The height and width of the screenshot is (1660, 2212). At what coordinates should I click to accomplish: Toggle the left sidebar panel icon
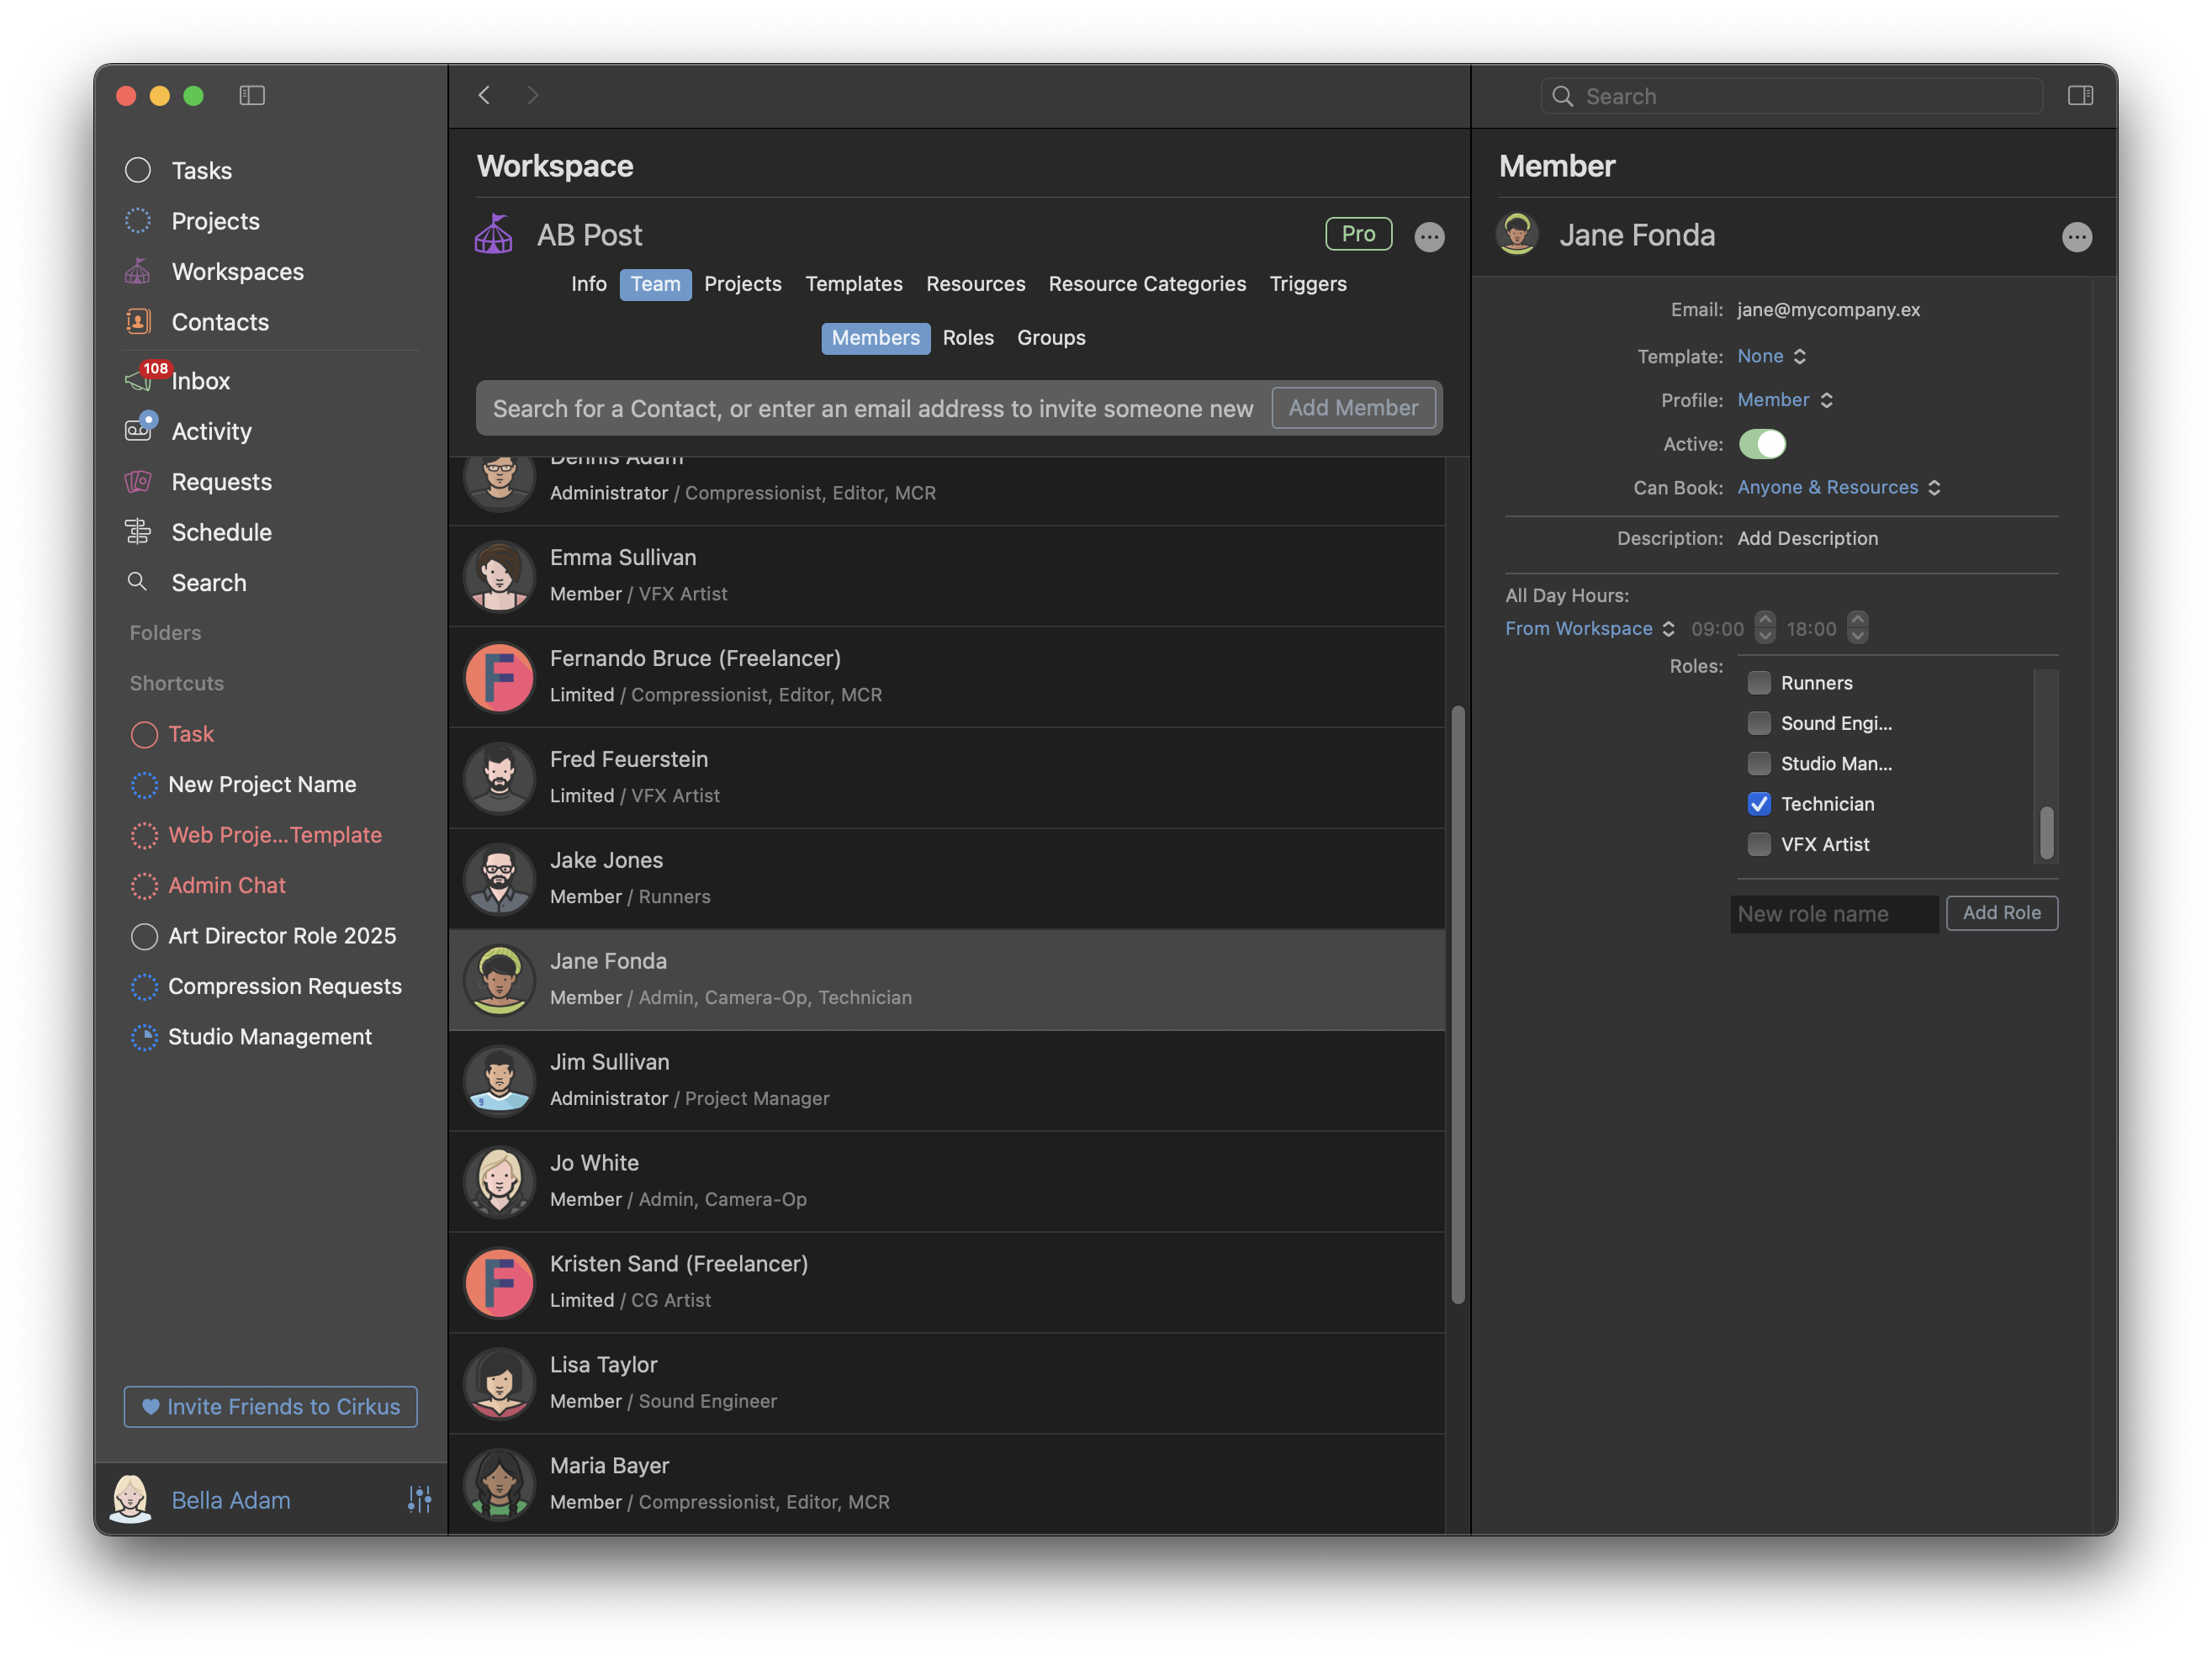252,95
